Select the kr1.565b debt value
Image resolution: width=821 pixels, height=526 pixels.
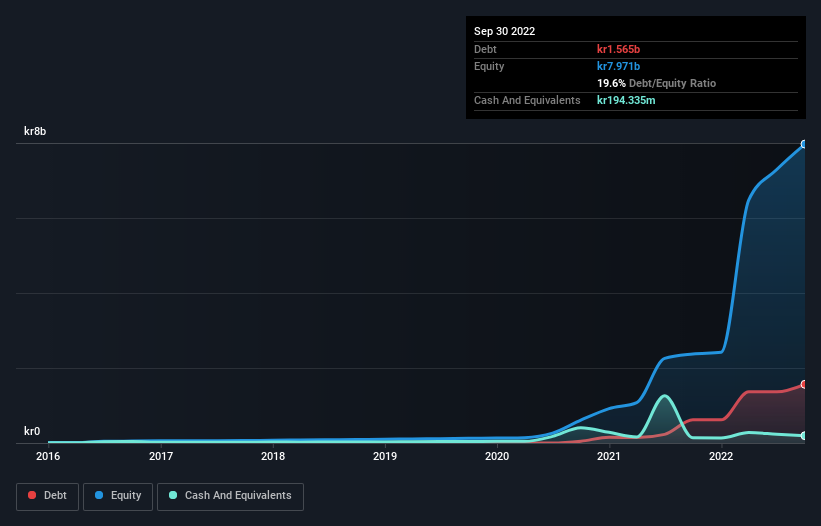(618, 49)
